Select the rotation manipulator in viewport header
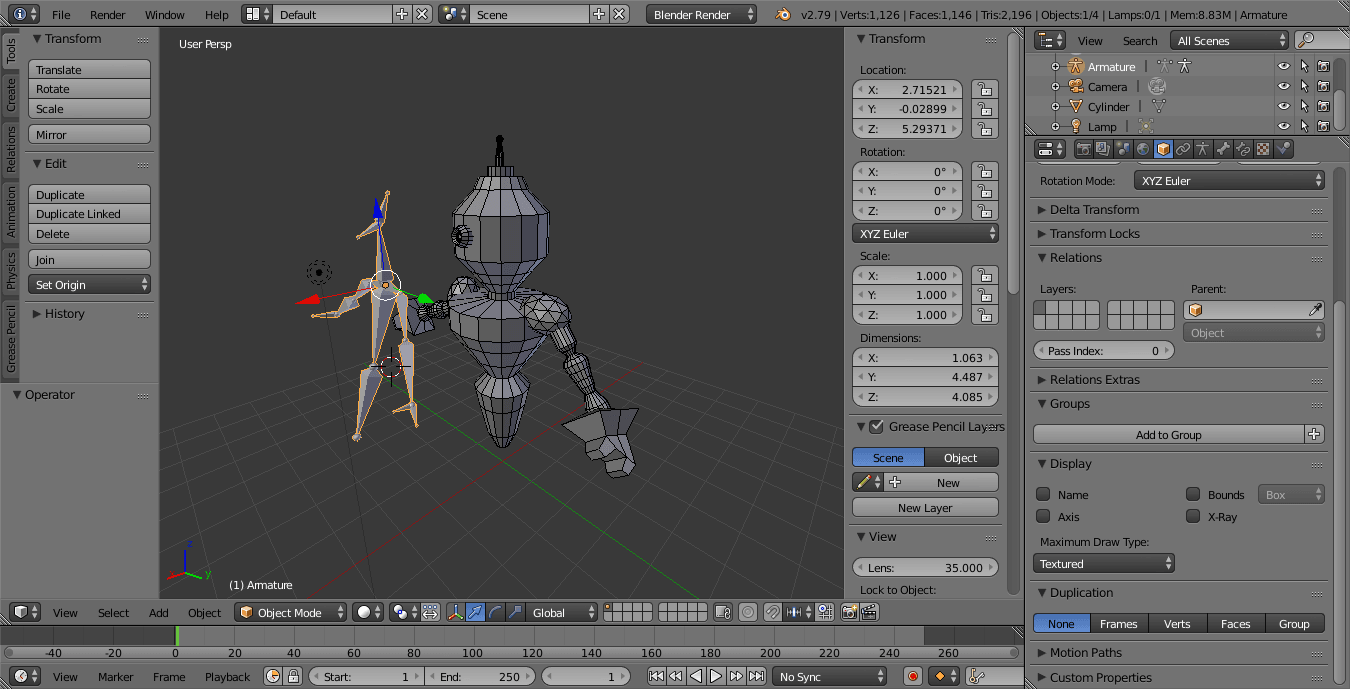 494,612
